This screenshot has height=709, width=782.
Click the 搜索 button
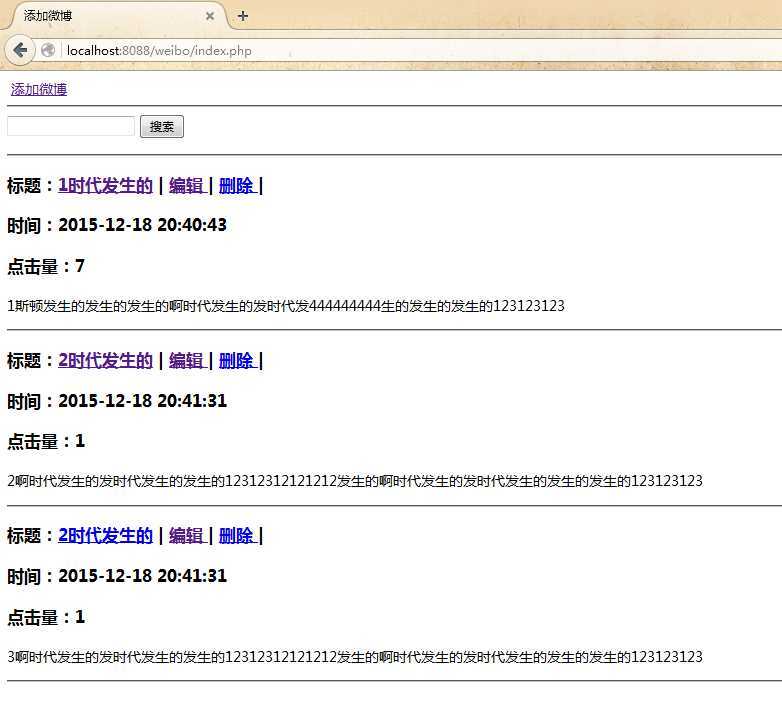click(x=162, y=126)
